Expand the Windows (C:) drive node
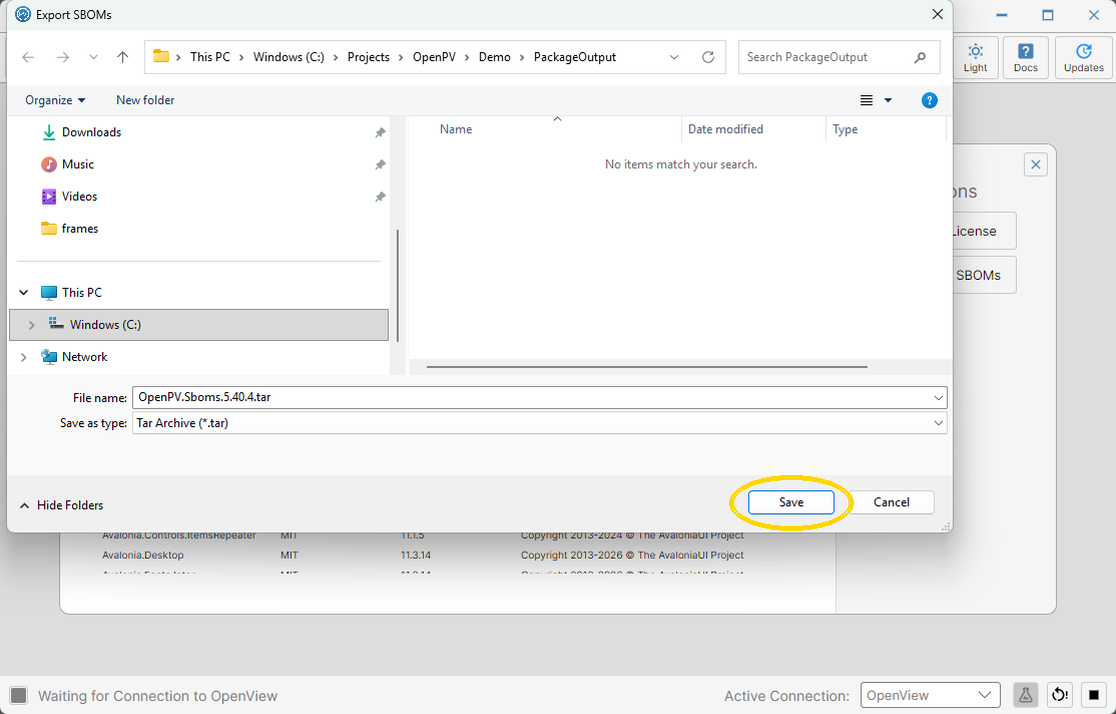The image size is (1116, 714). [31, 325]
